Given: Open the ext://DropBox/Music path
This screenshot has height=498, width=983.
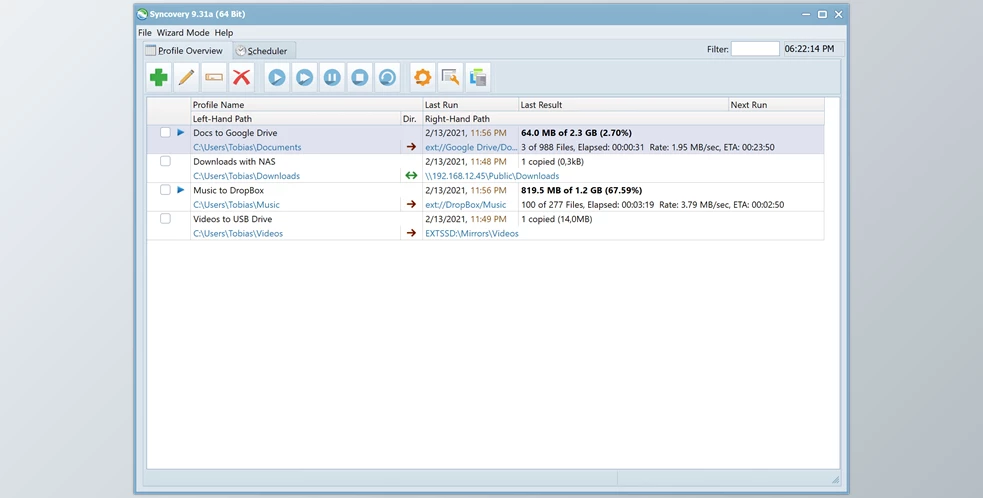Looking at the screenshot, I should 466,204.
